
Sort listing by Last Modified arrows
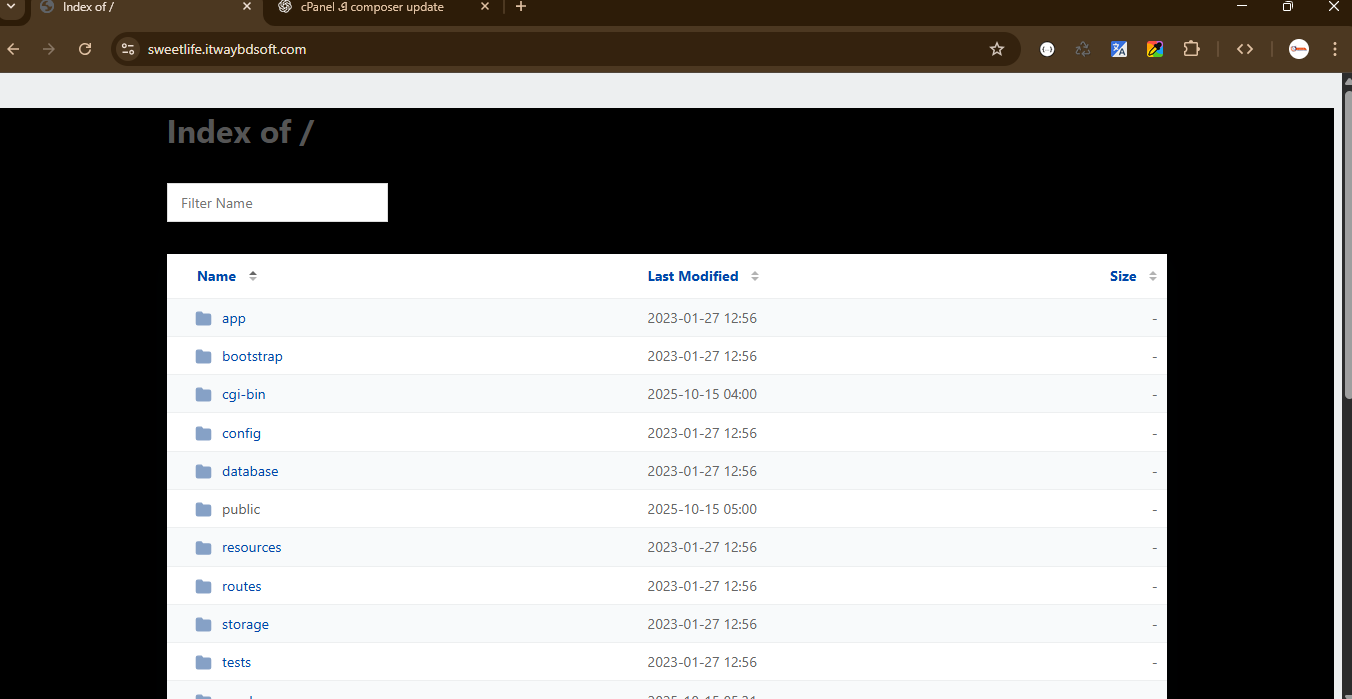pos(755,276)
